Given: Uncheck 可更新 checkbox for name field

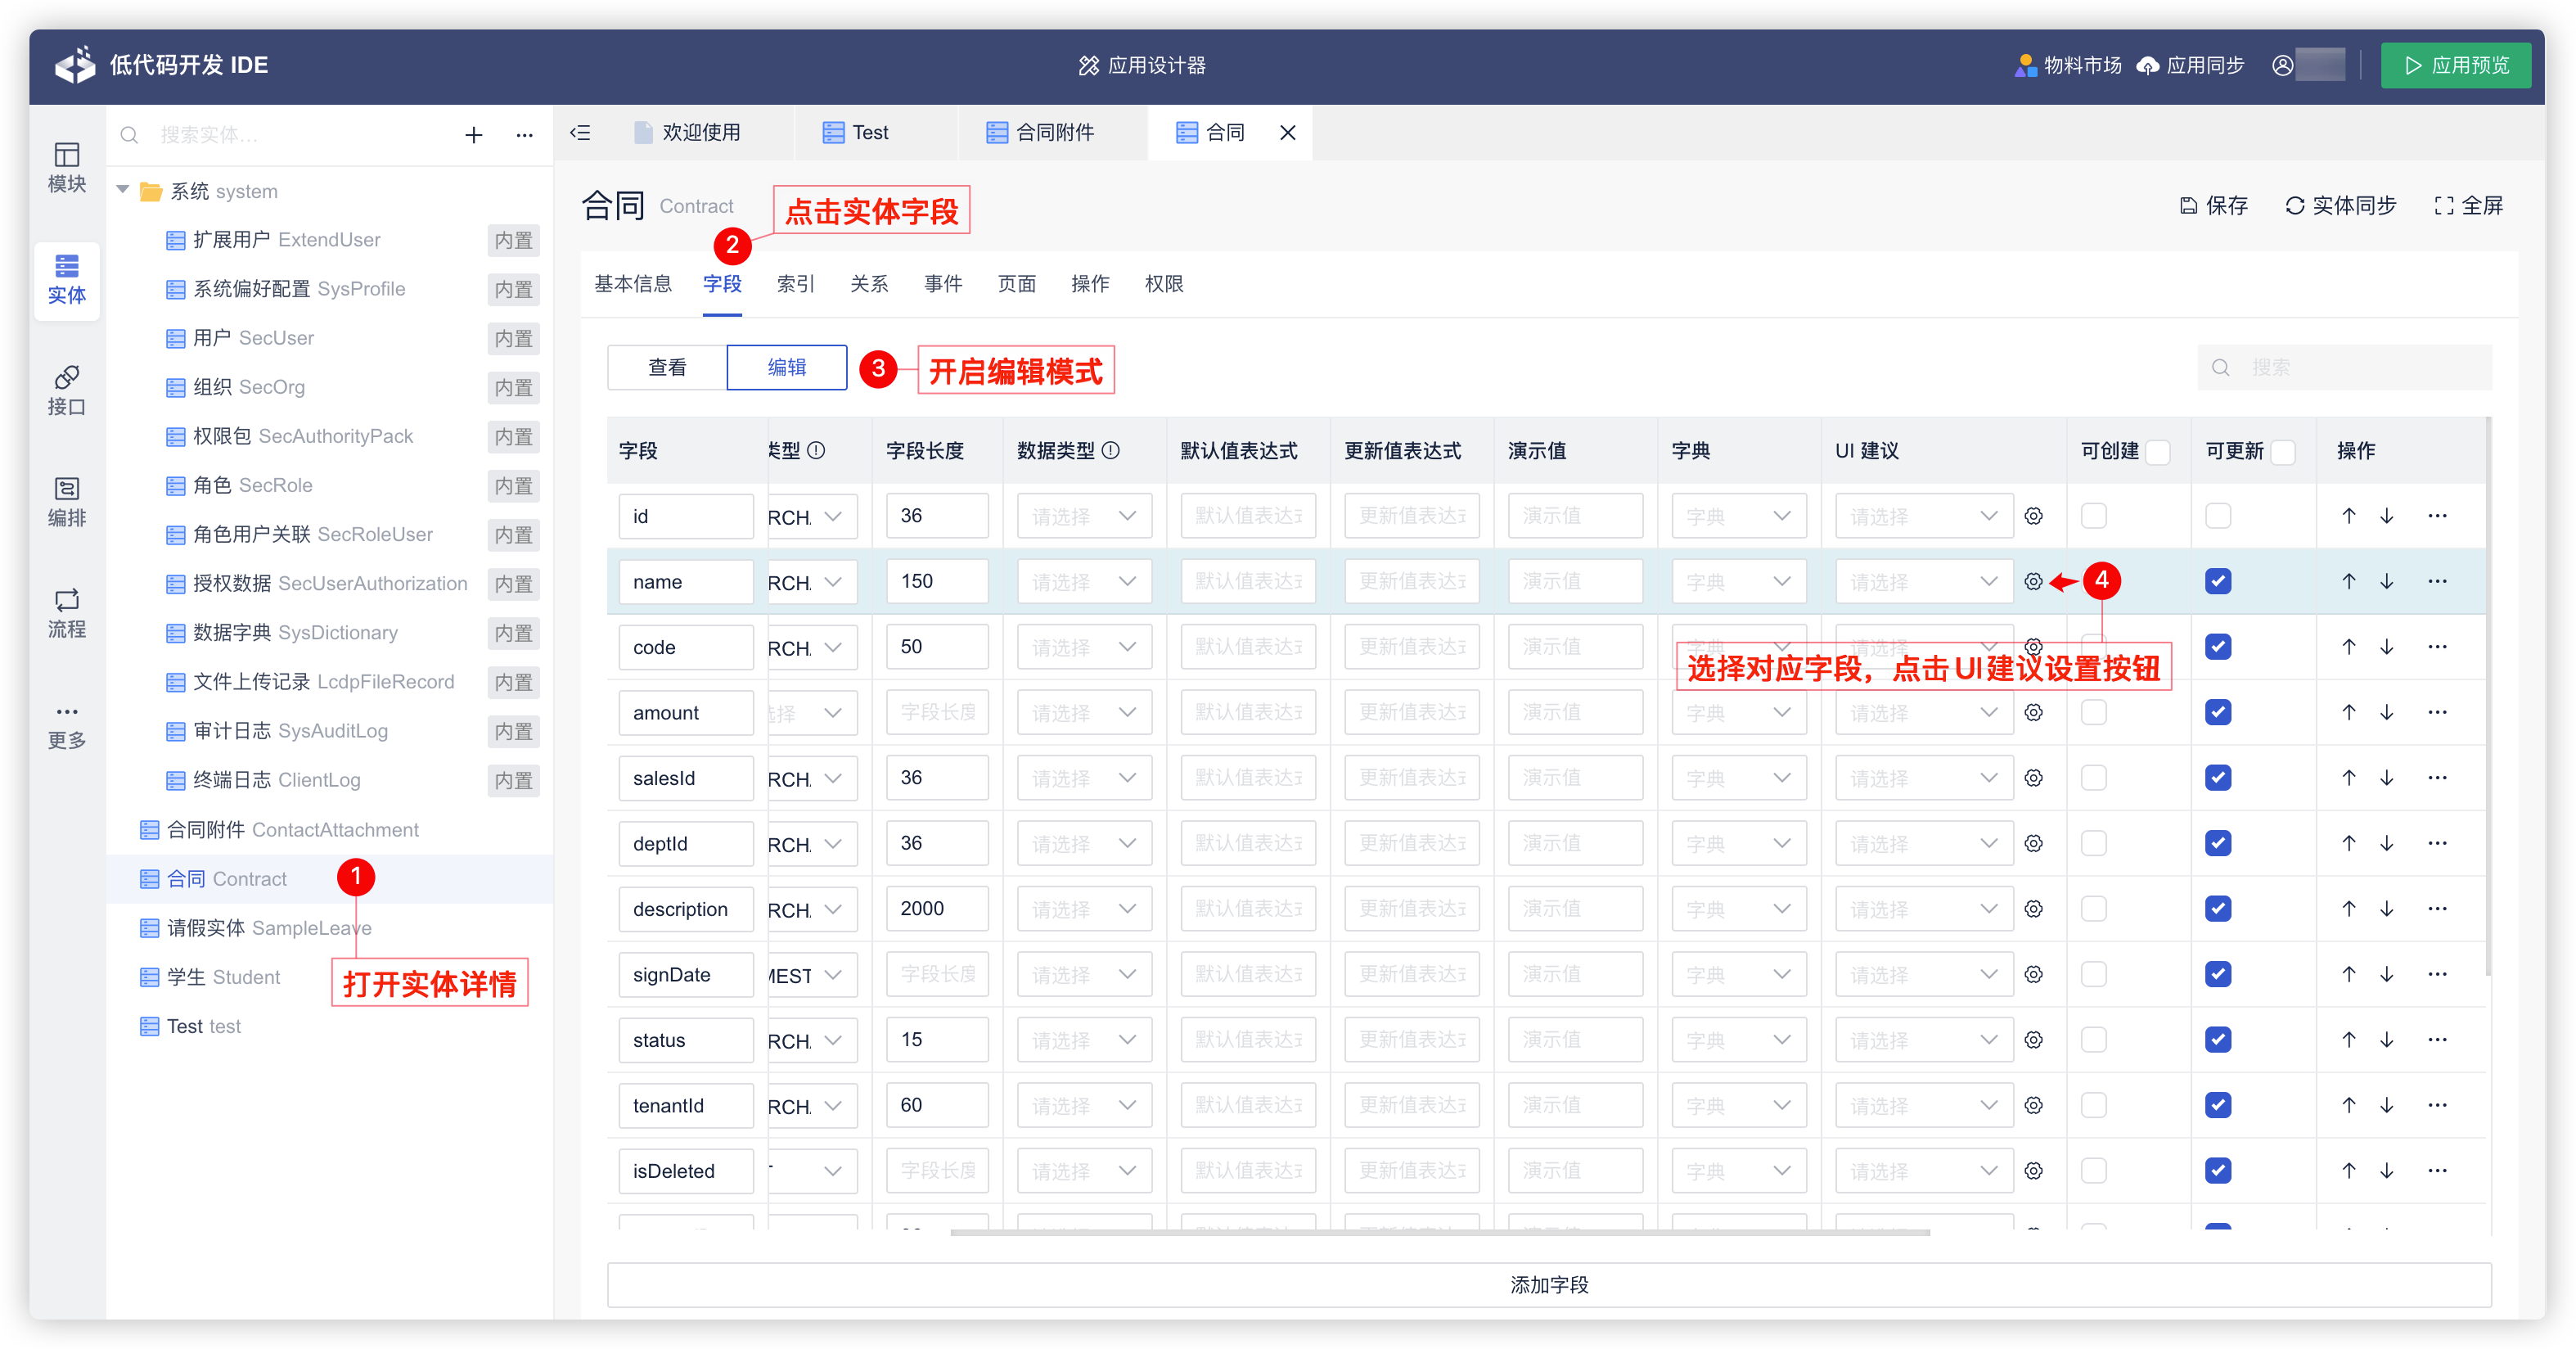Looking at the screenshot, I should 2218,581.
